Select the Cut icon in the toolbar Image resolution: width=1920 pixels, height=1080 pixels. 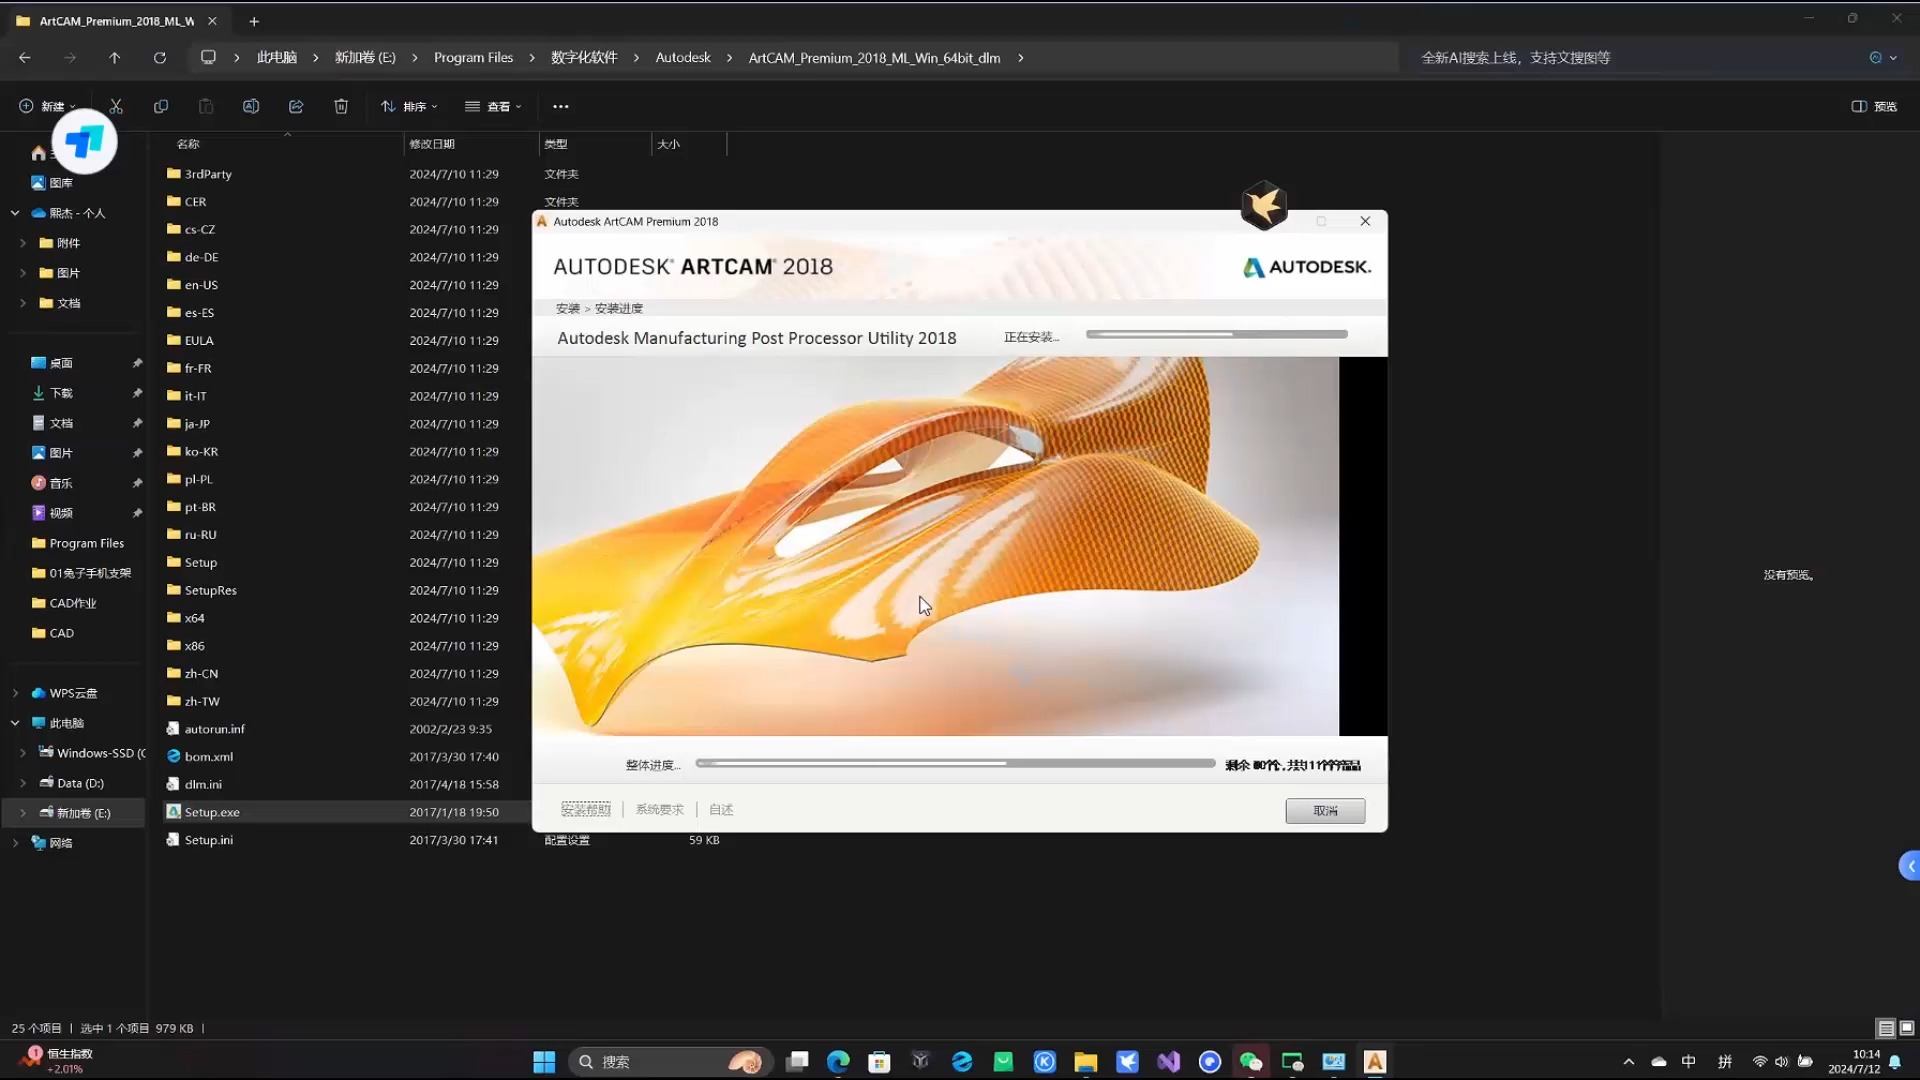tap(116, 106)
